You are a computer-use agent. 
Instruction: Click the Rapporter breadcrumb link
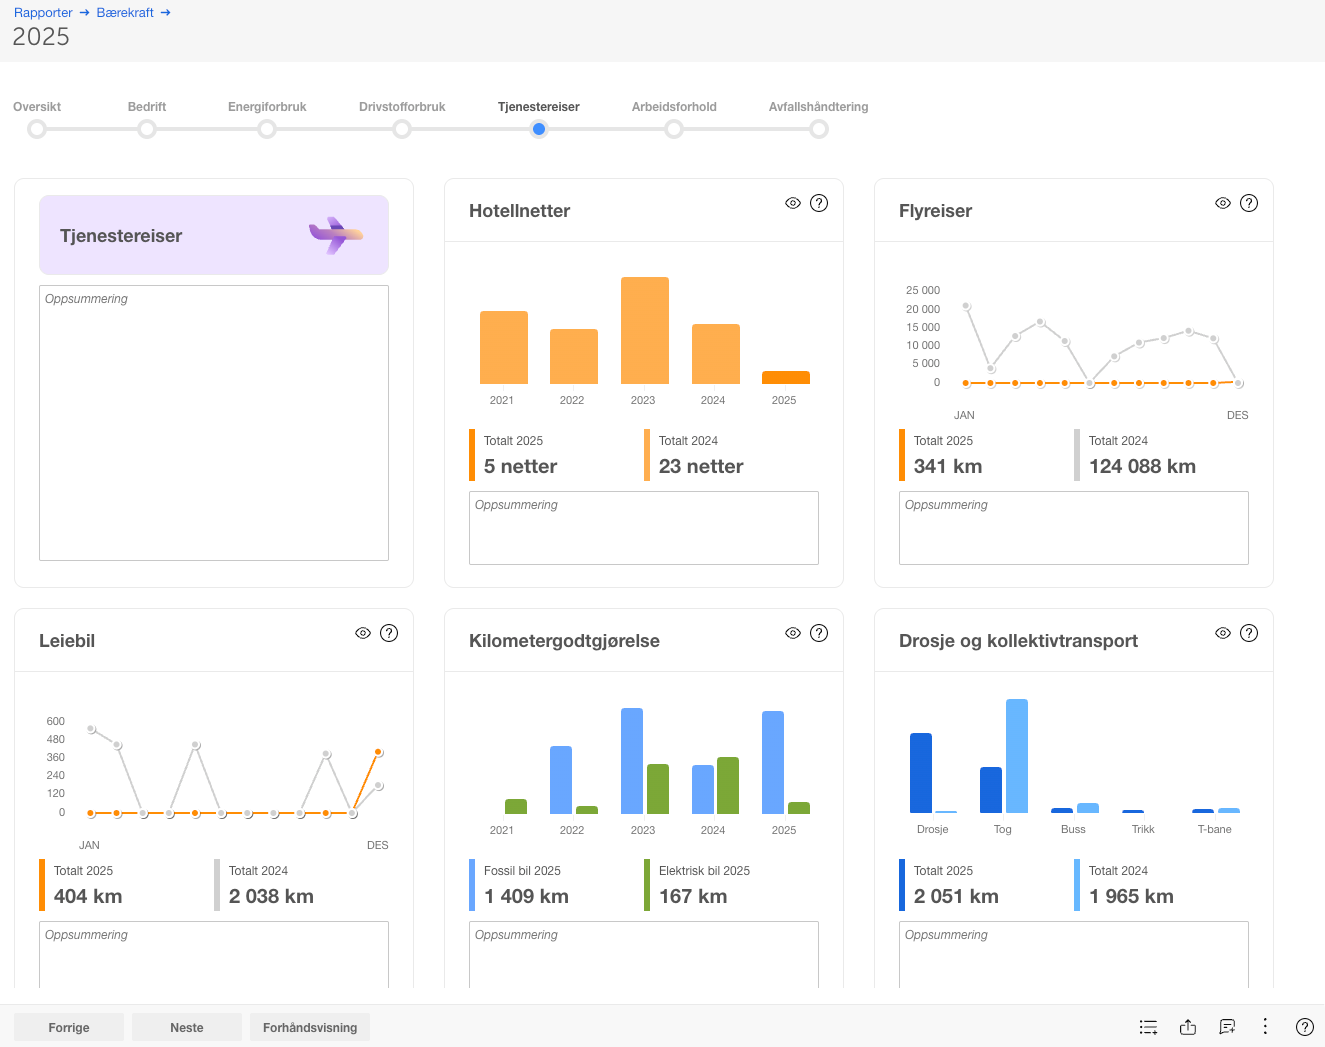(x=43, y=13)
